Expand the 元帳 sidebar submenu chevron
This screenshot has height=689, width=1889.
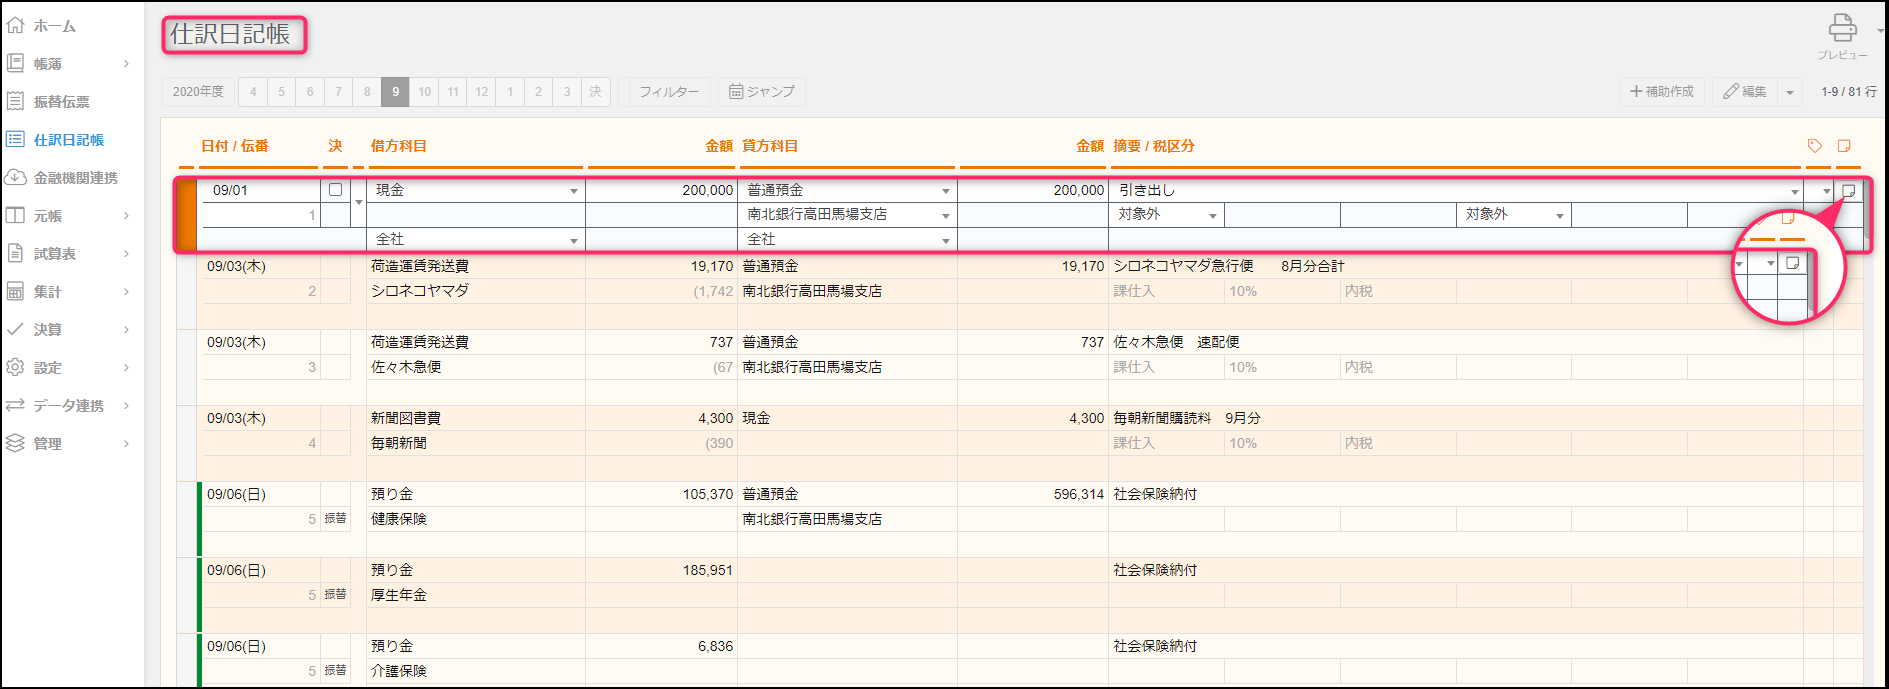coord(126,215)
